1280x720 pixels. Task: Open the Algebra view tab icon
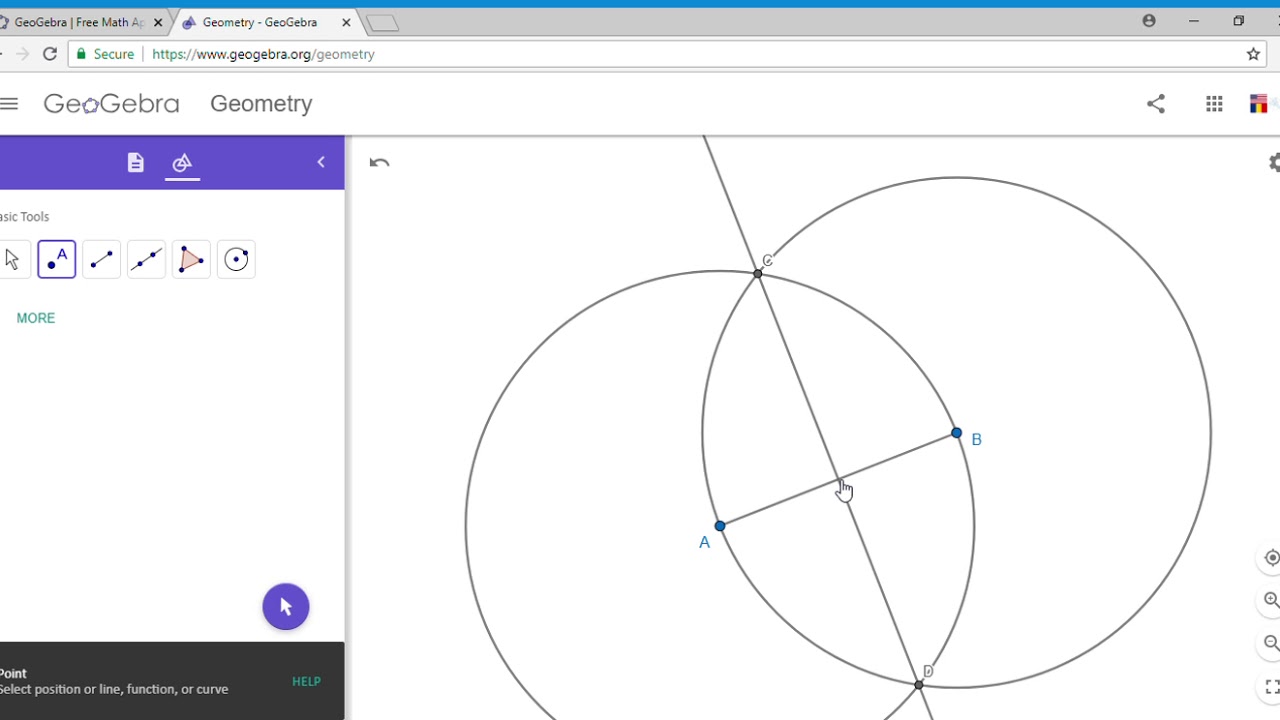136,162
